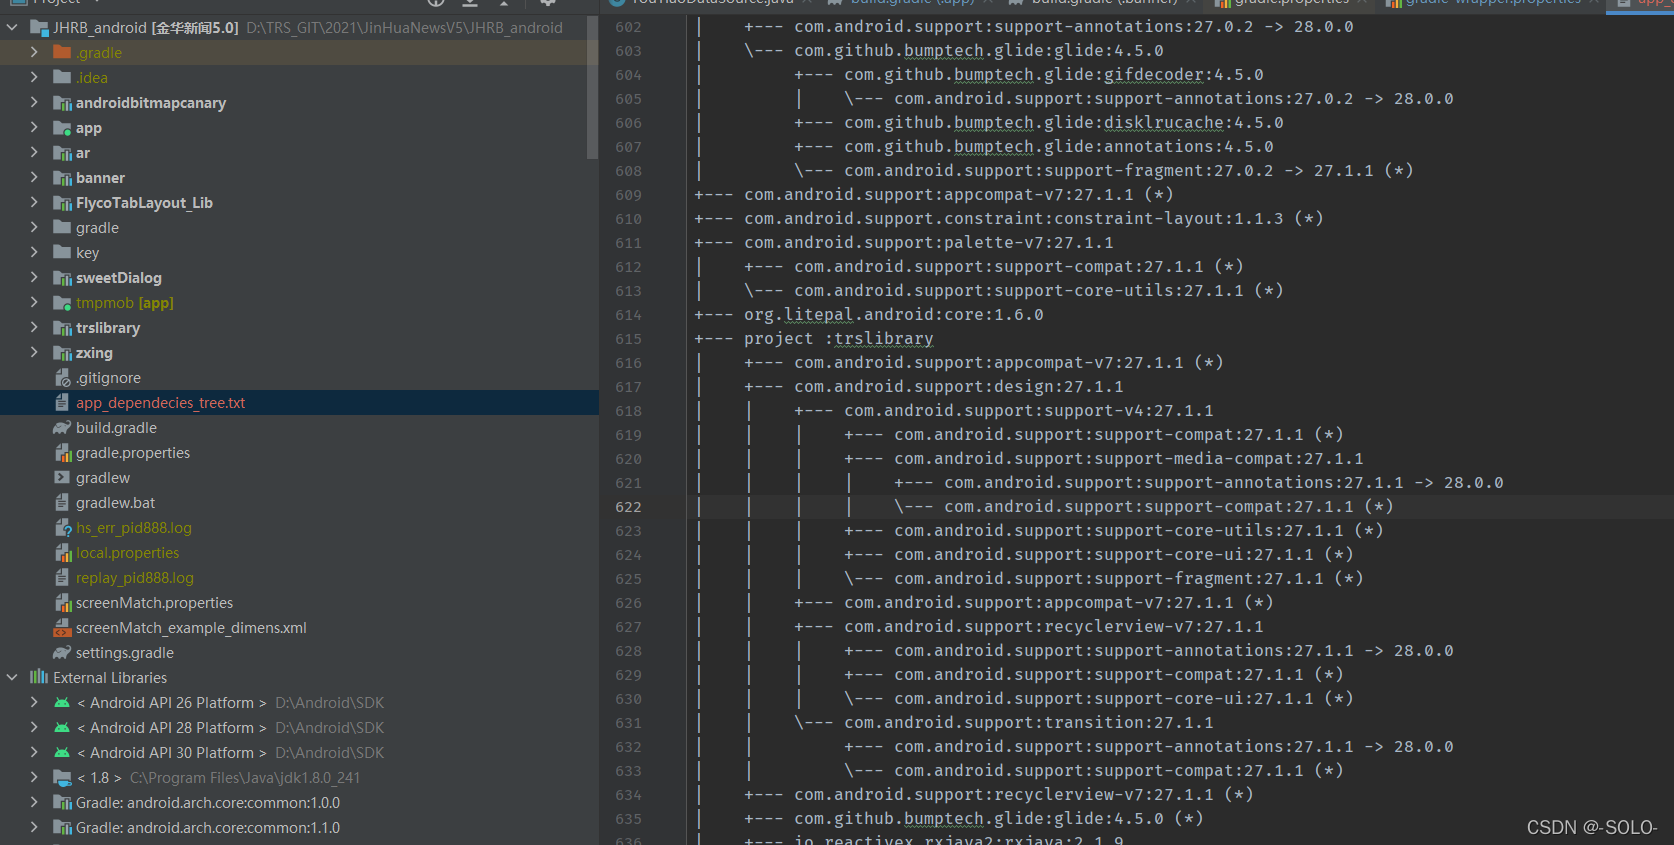Click 'project :trslibrary' text on line 615
This screenshot has width=1674, height=845.
point(838,339)
